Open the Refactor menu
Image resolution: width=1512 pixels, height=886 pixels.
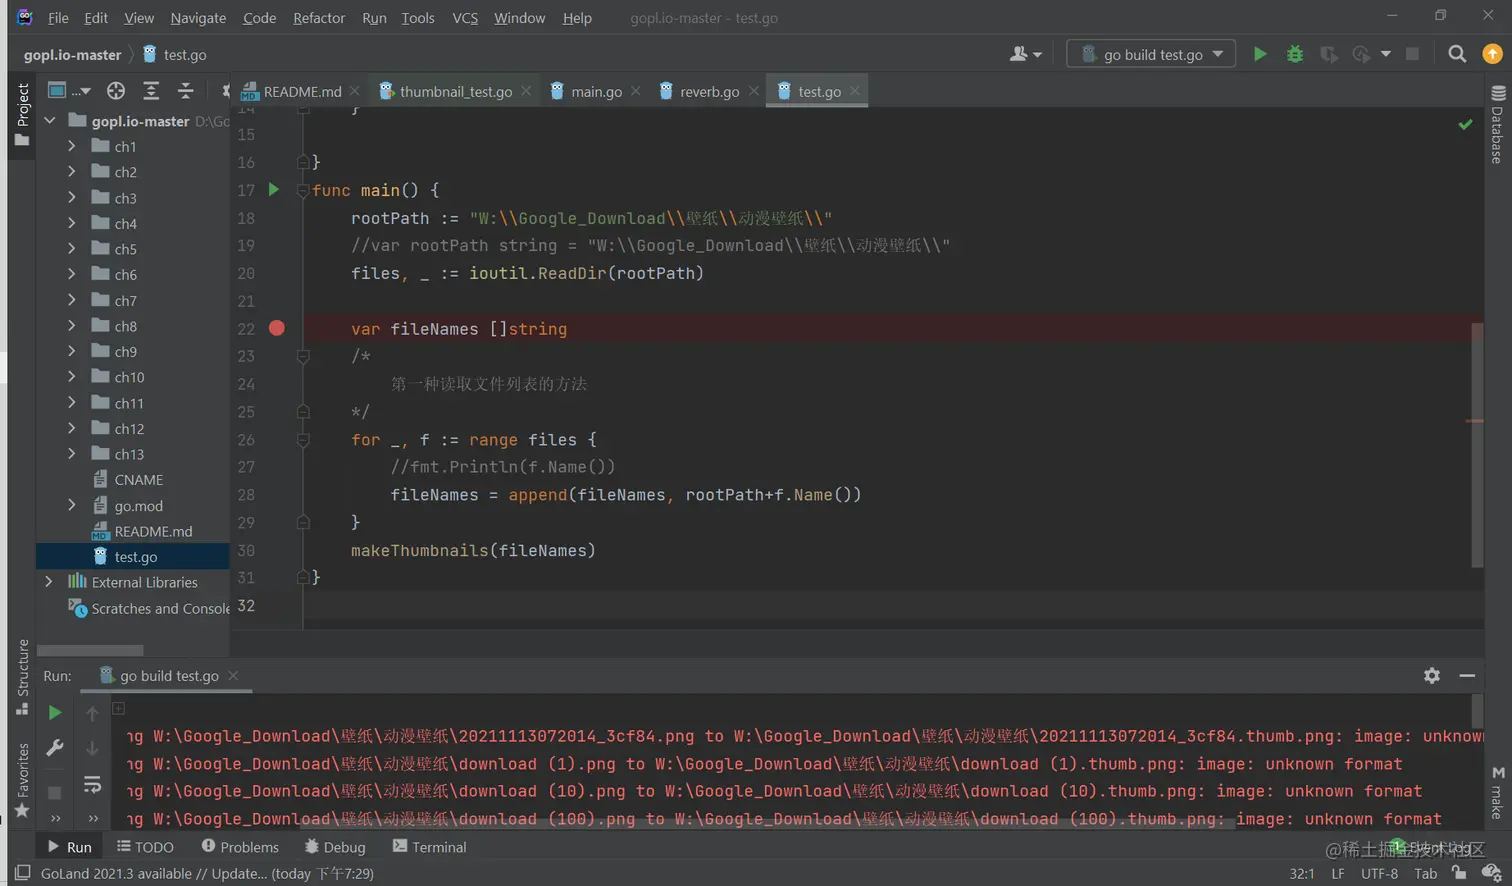pyautogui.click(x=319, y=18)
